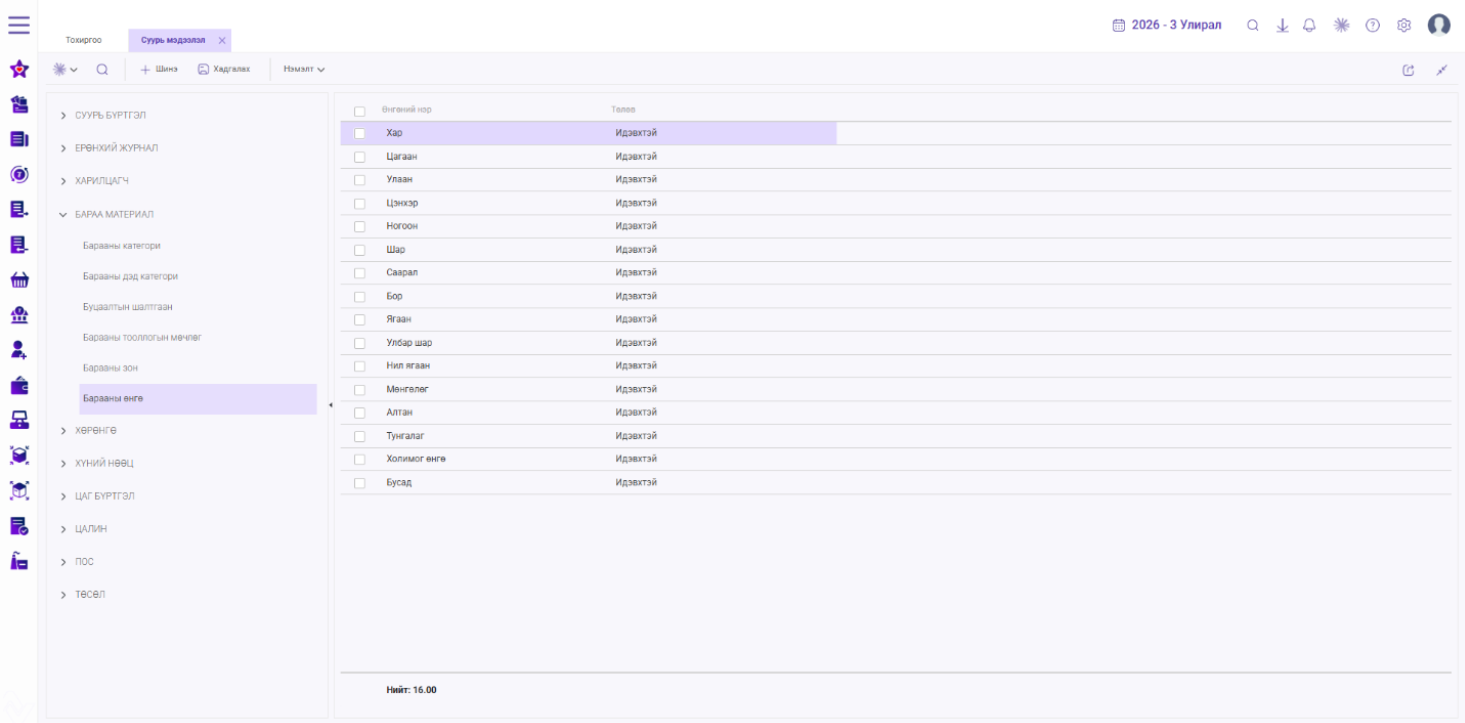The height and width of the screenshot is (723, 1465).
Task: Click the star icon in left sidebar
Action: pyautogui.click(x=19, y=69)
